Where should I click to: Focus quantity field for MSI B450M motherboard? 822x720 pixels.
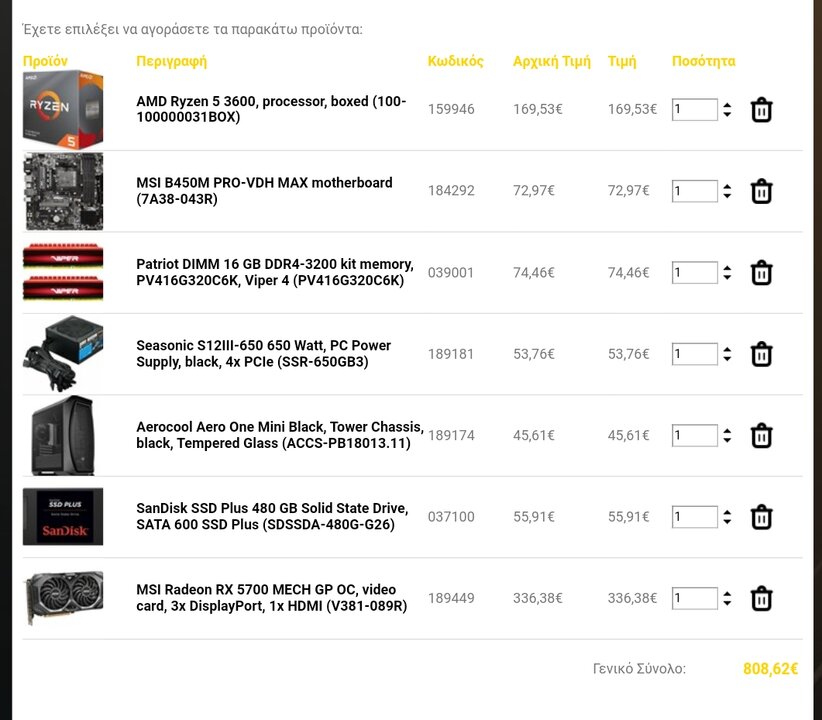click(x=695, y=191)
